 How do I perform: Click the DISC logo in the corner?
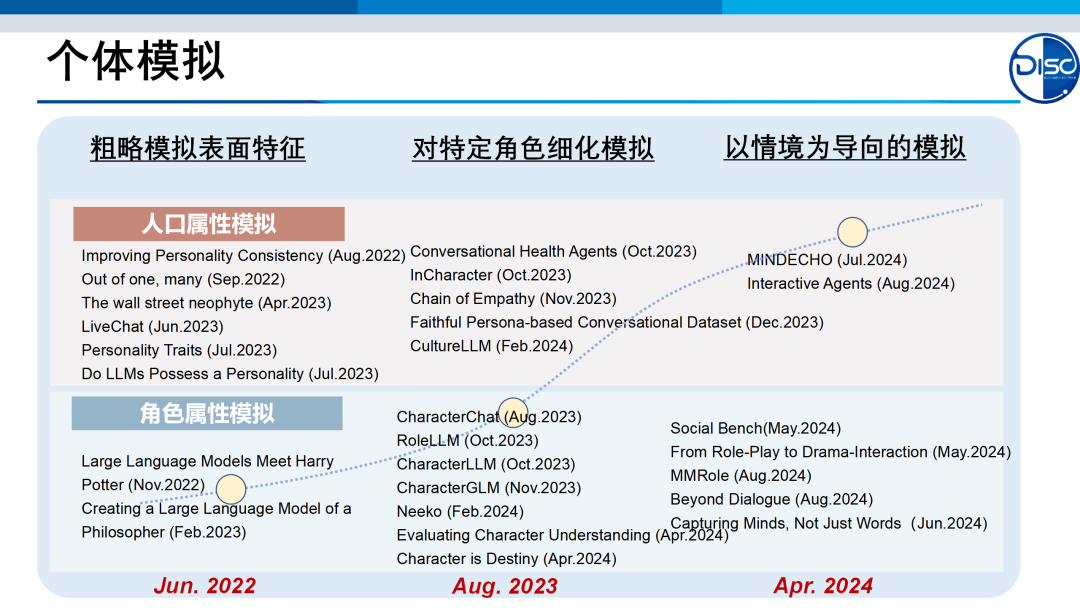[1044, 68]
